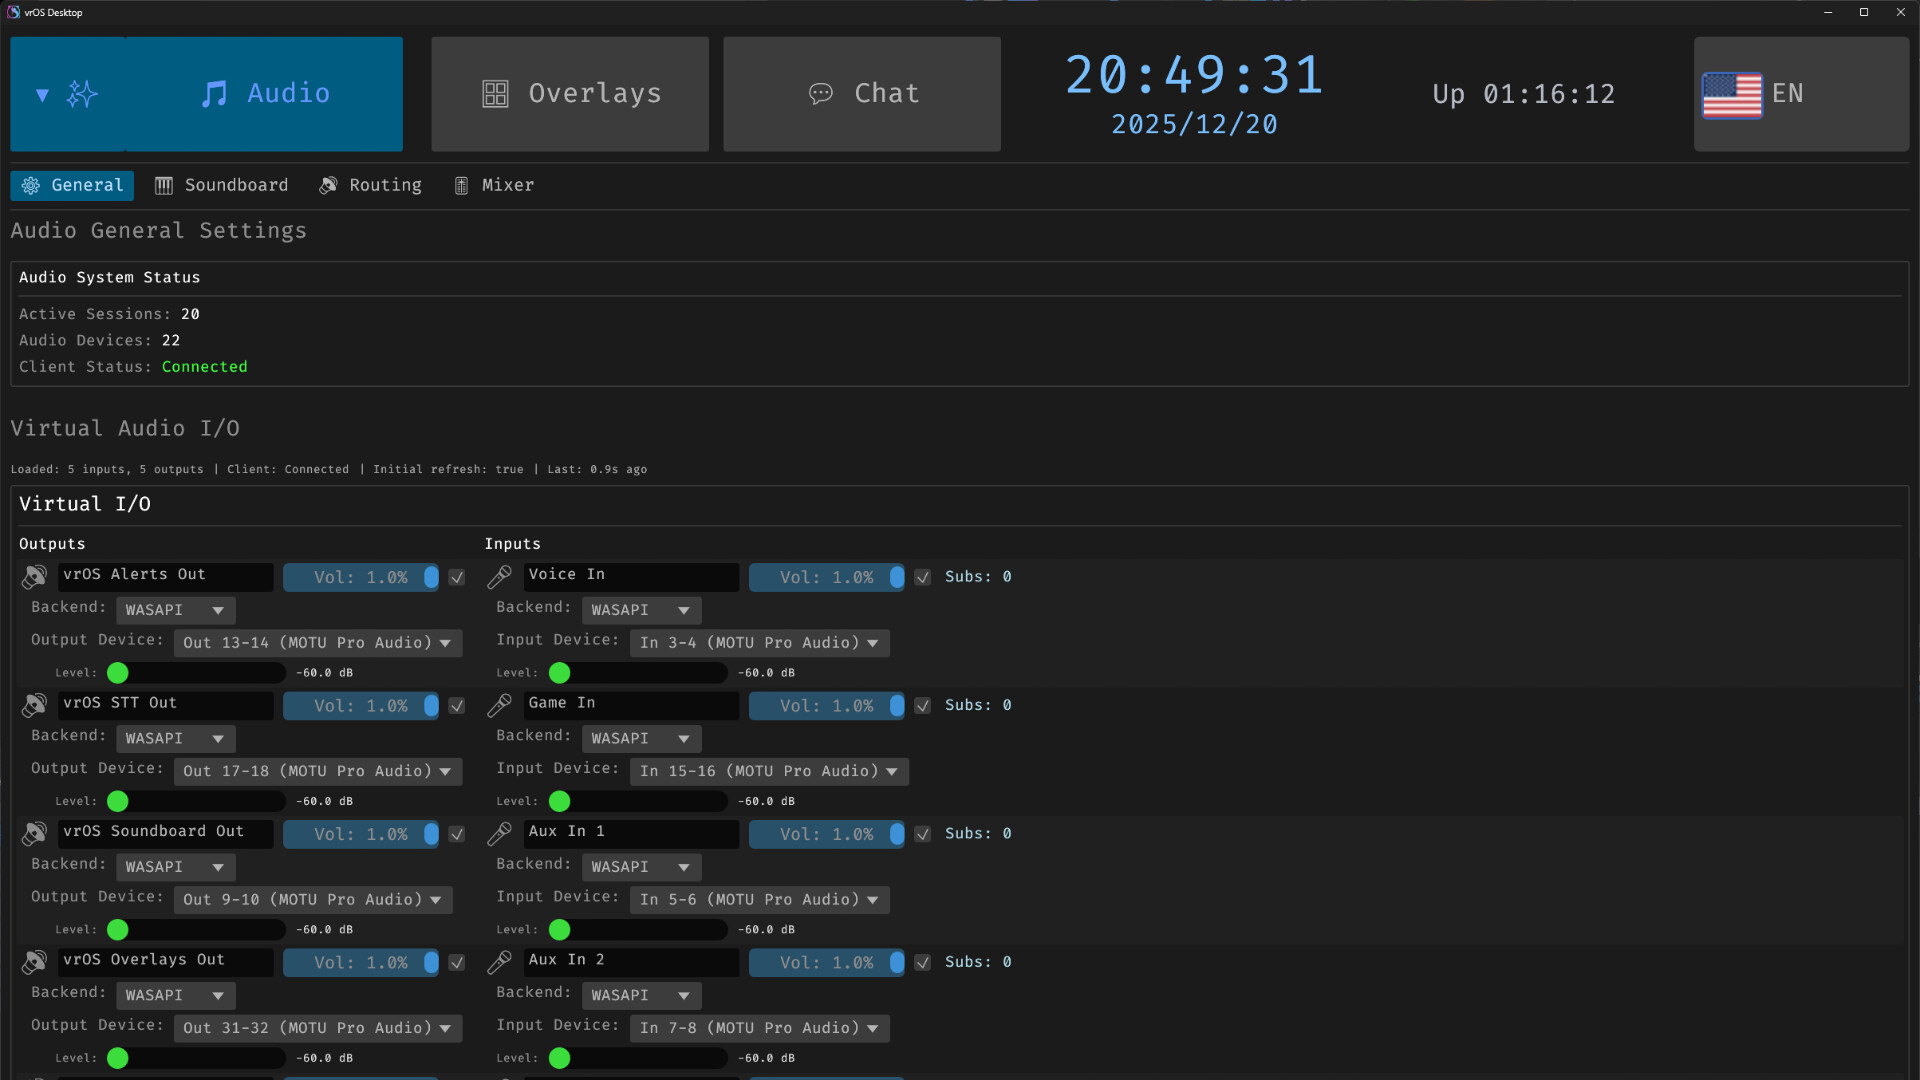Click the speaker icon for vrOS Overlays Out
This screenshot has height=1080, width=1920.
pos(34,962)
